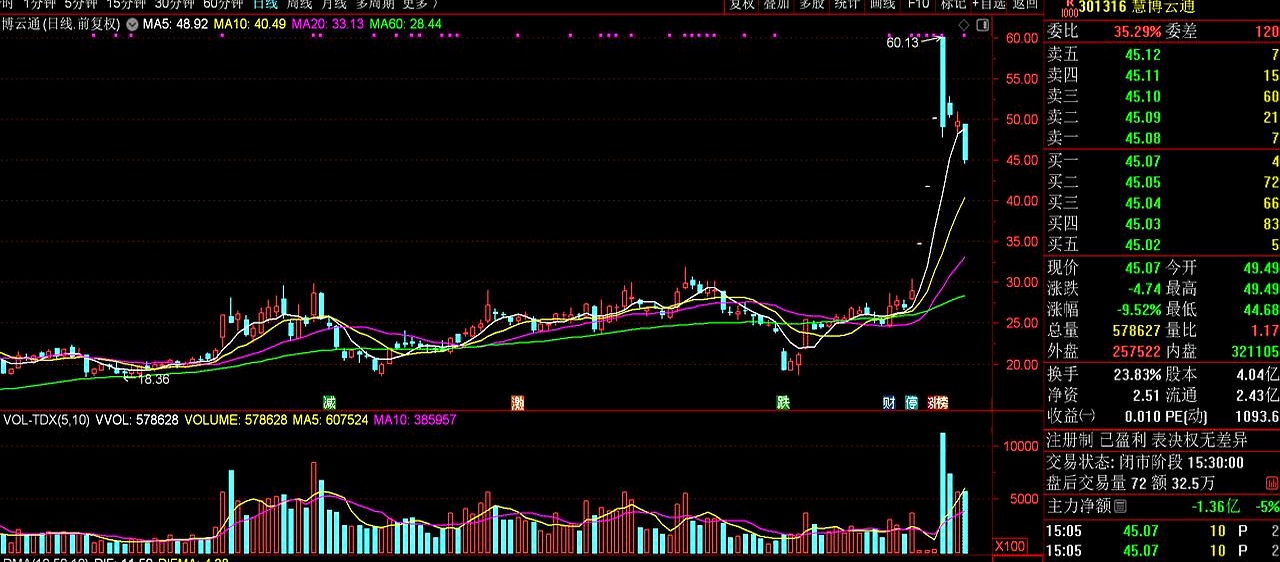The width and height of the screenshot is (1280, 562).
Task: Open the F10 company info
Action: (917, 4)
